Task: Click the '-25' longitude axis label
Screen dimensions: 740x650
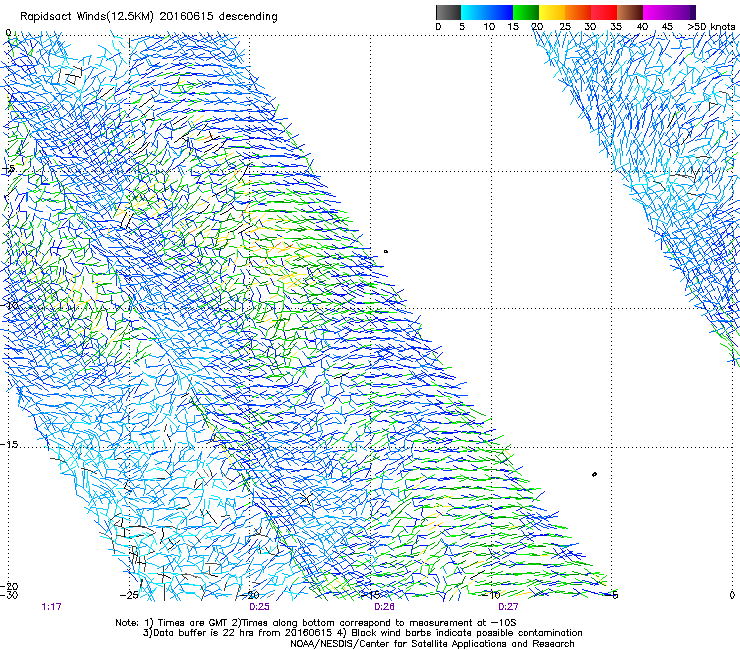Action: point(129,595)
